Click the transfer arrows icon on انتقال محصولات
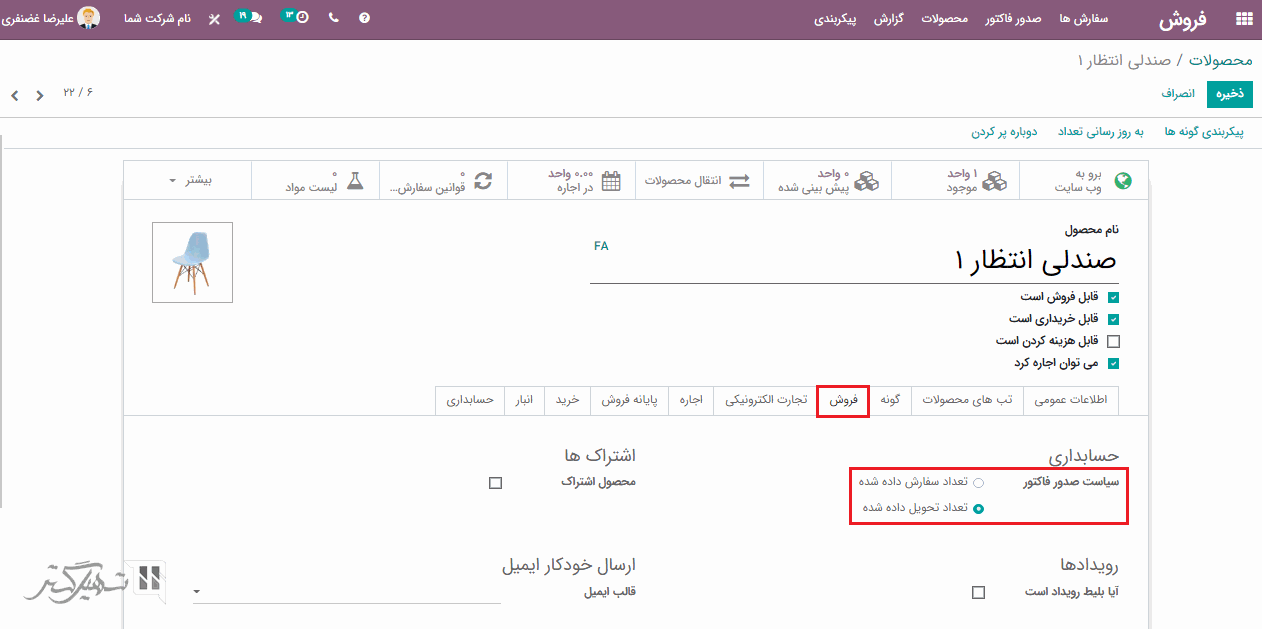 pyautogui.click(x=739, y=180)
